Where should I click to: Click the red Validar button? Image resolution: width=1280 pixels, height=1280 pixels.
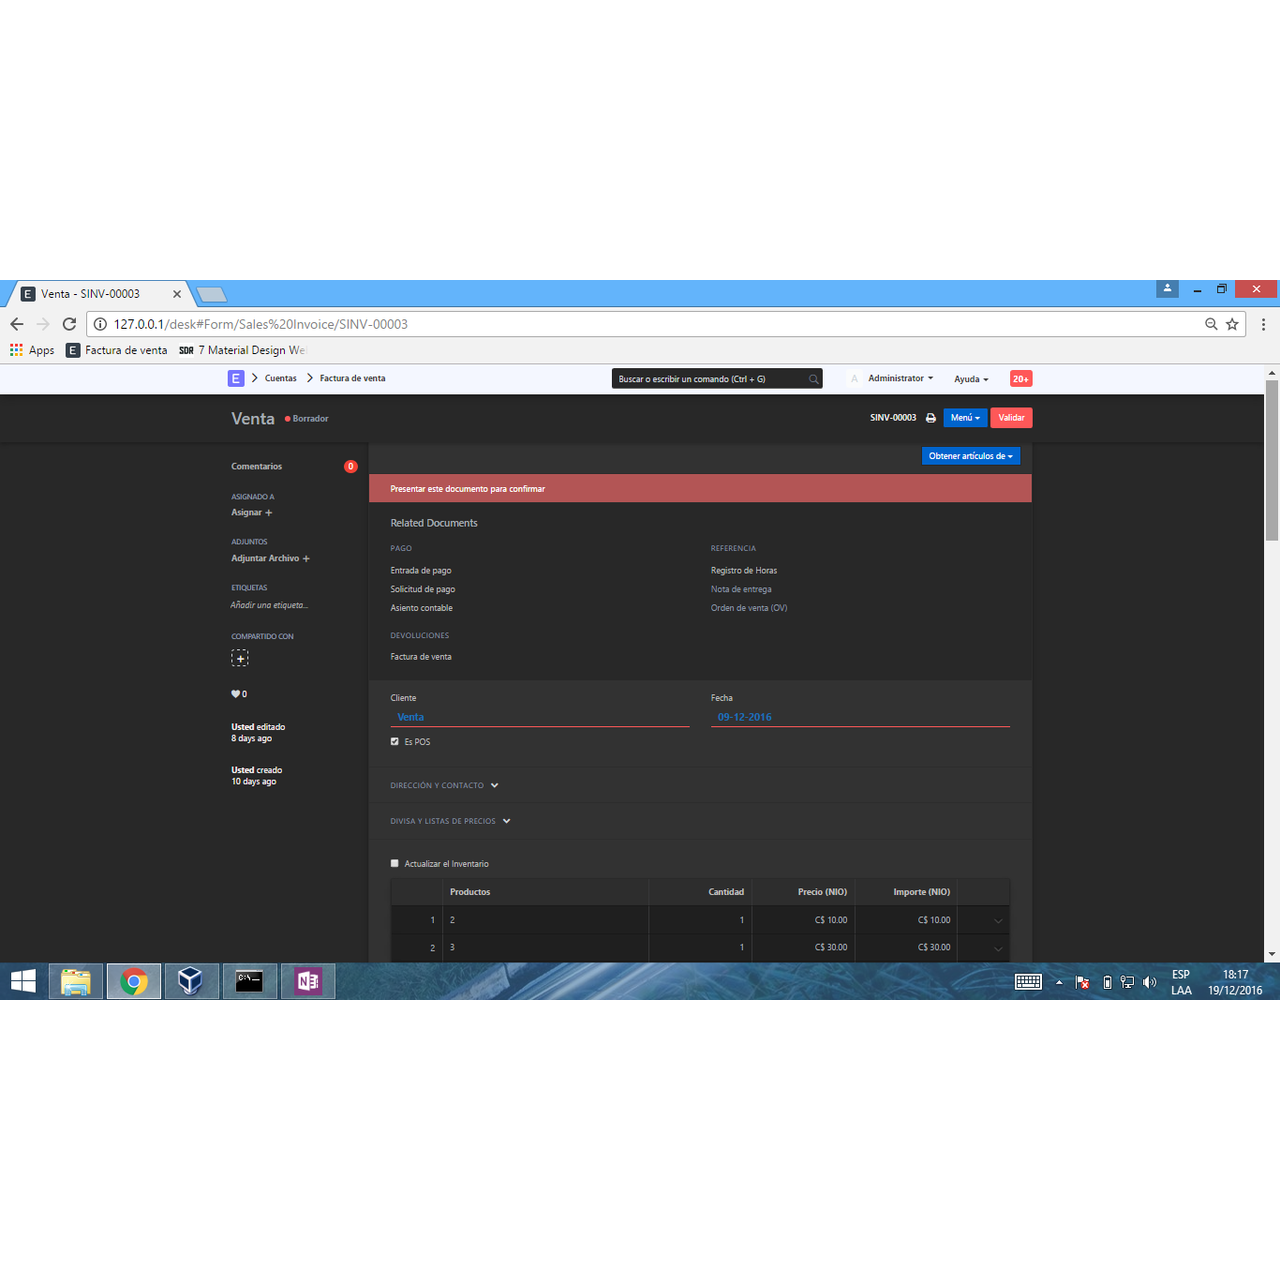point(1011,418)
